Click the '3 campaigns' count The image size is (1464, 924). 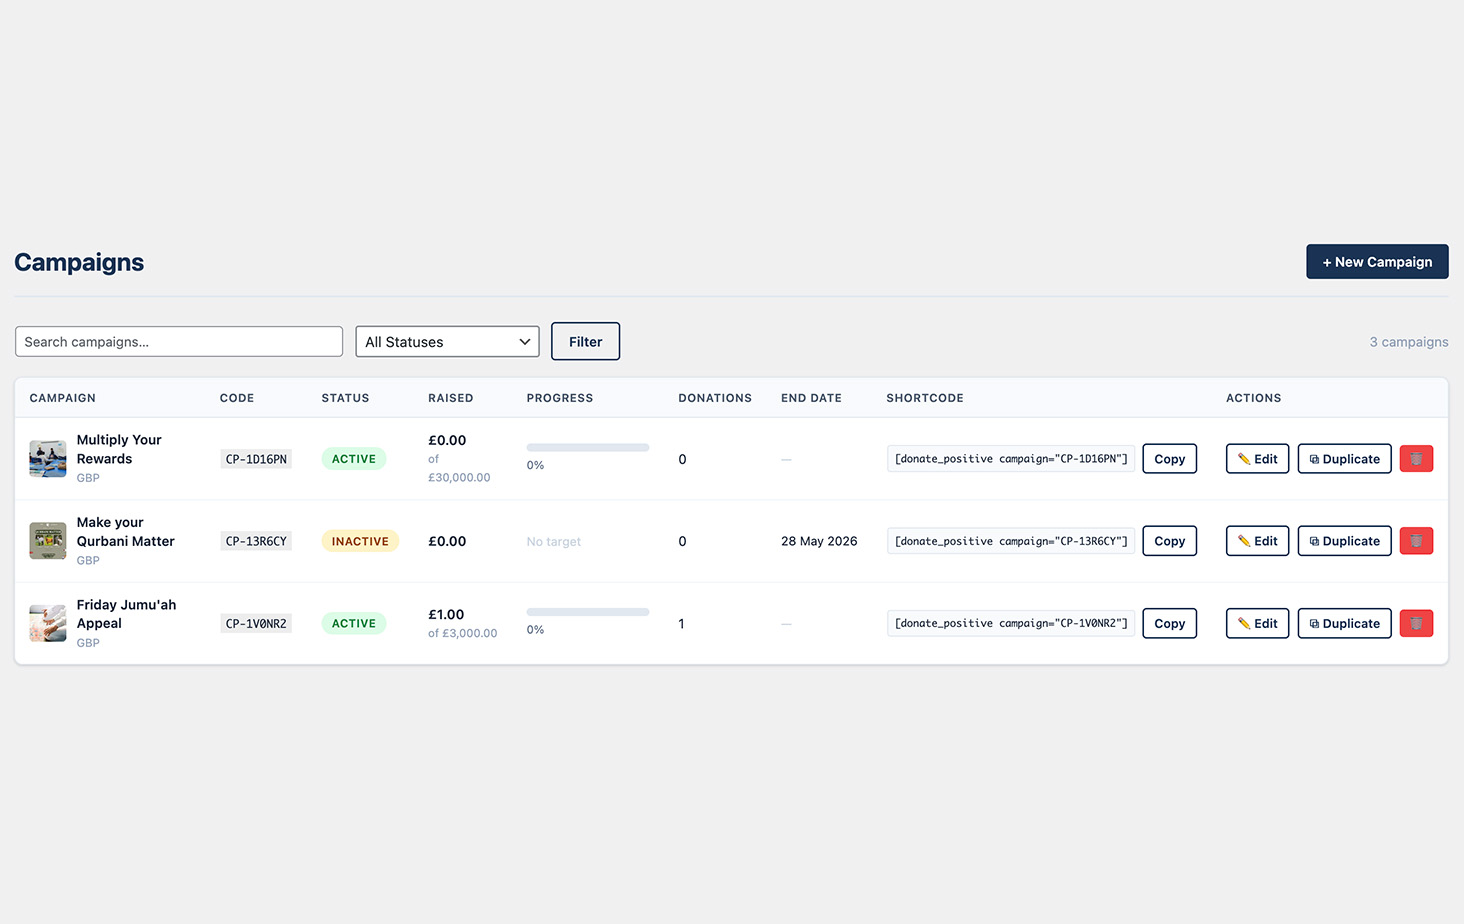point(1409,341)
